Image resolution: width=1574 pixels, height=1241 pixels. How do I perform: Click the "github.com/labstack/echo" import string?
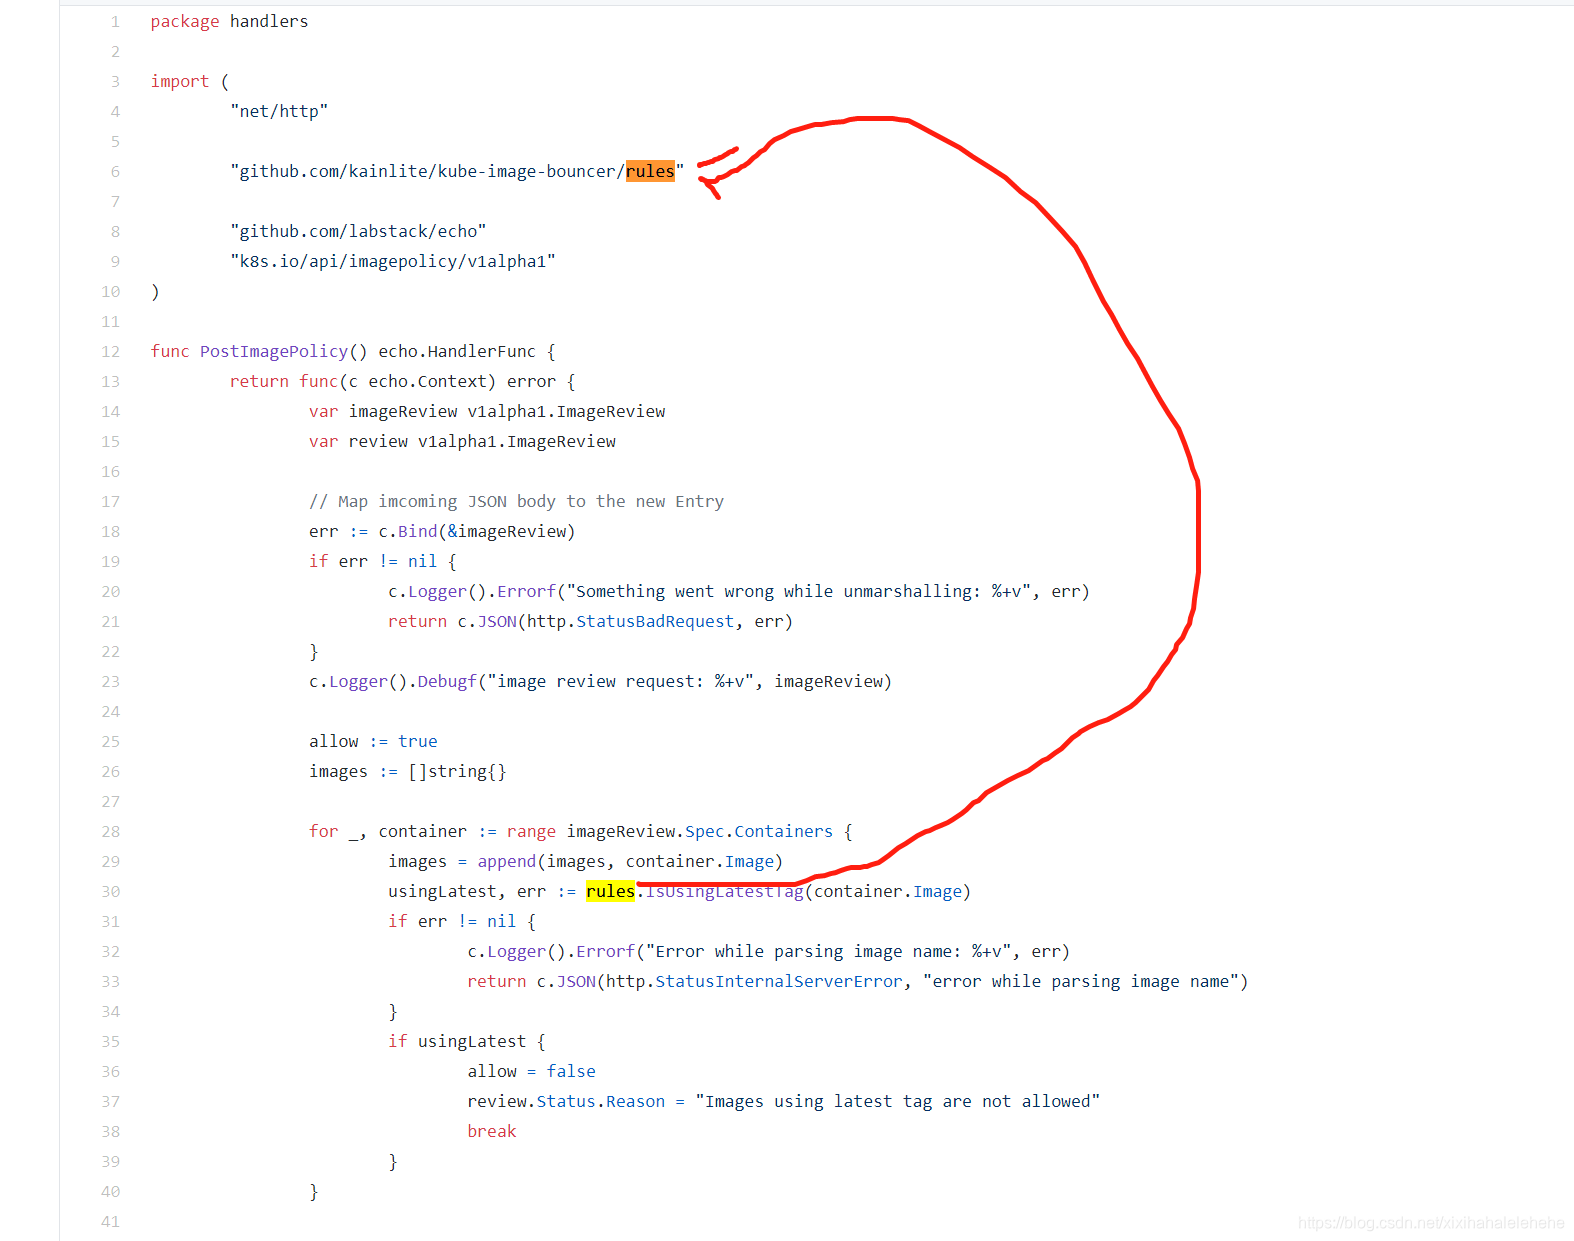(x=358, y=231)
